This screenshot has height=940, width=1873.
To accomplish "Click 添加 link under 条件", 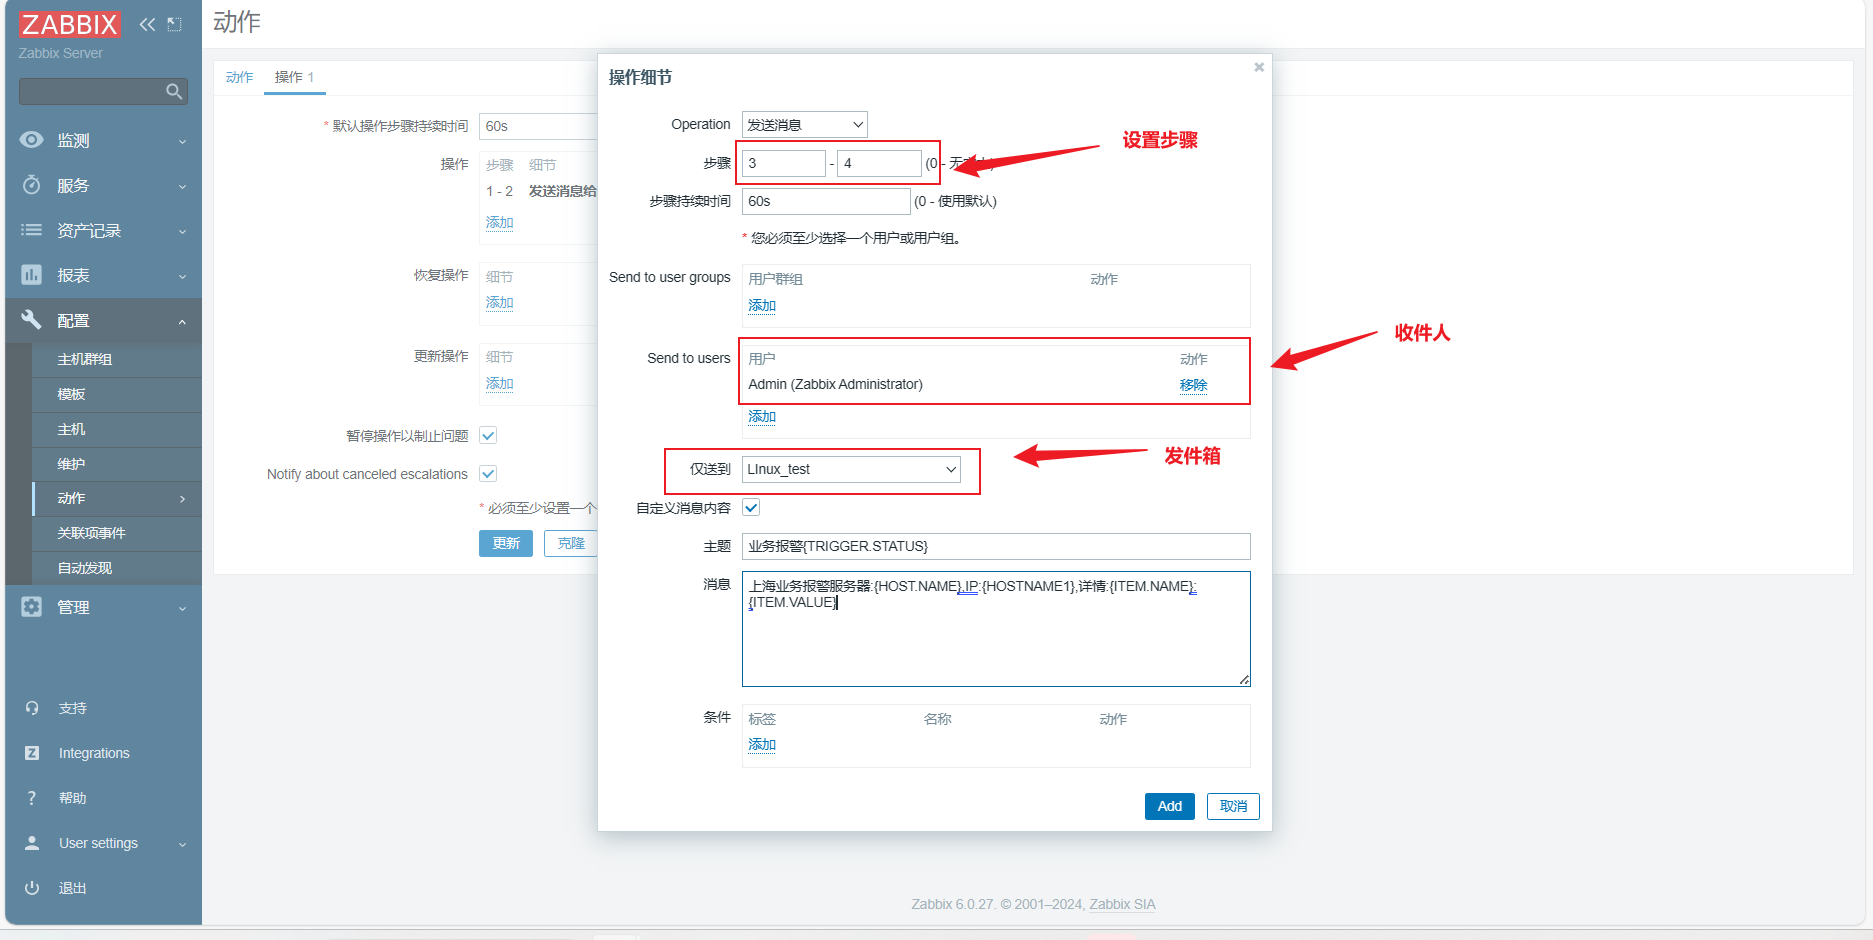I will (762, 745).
